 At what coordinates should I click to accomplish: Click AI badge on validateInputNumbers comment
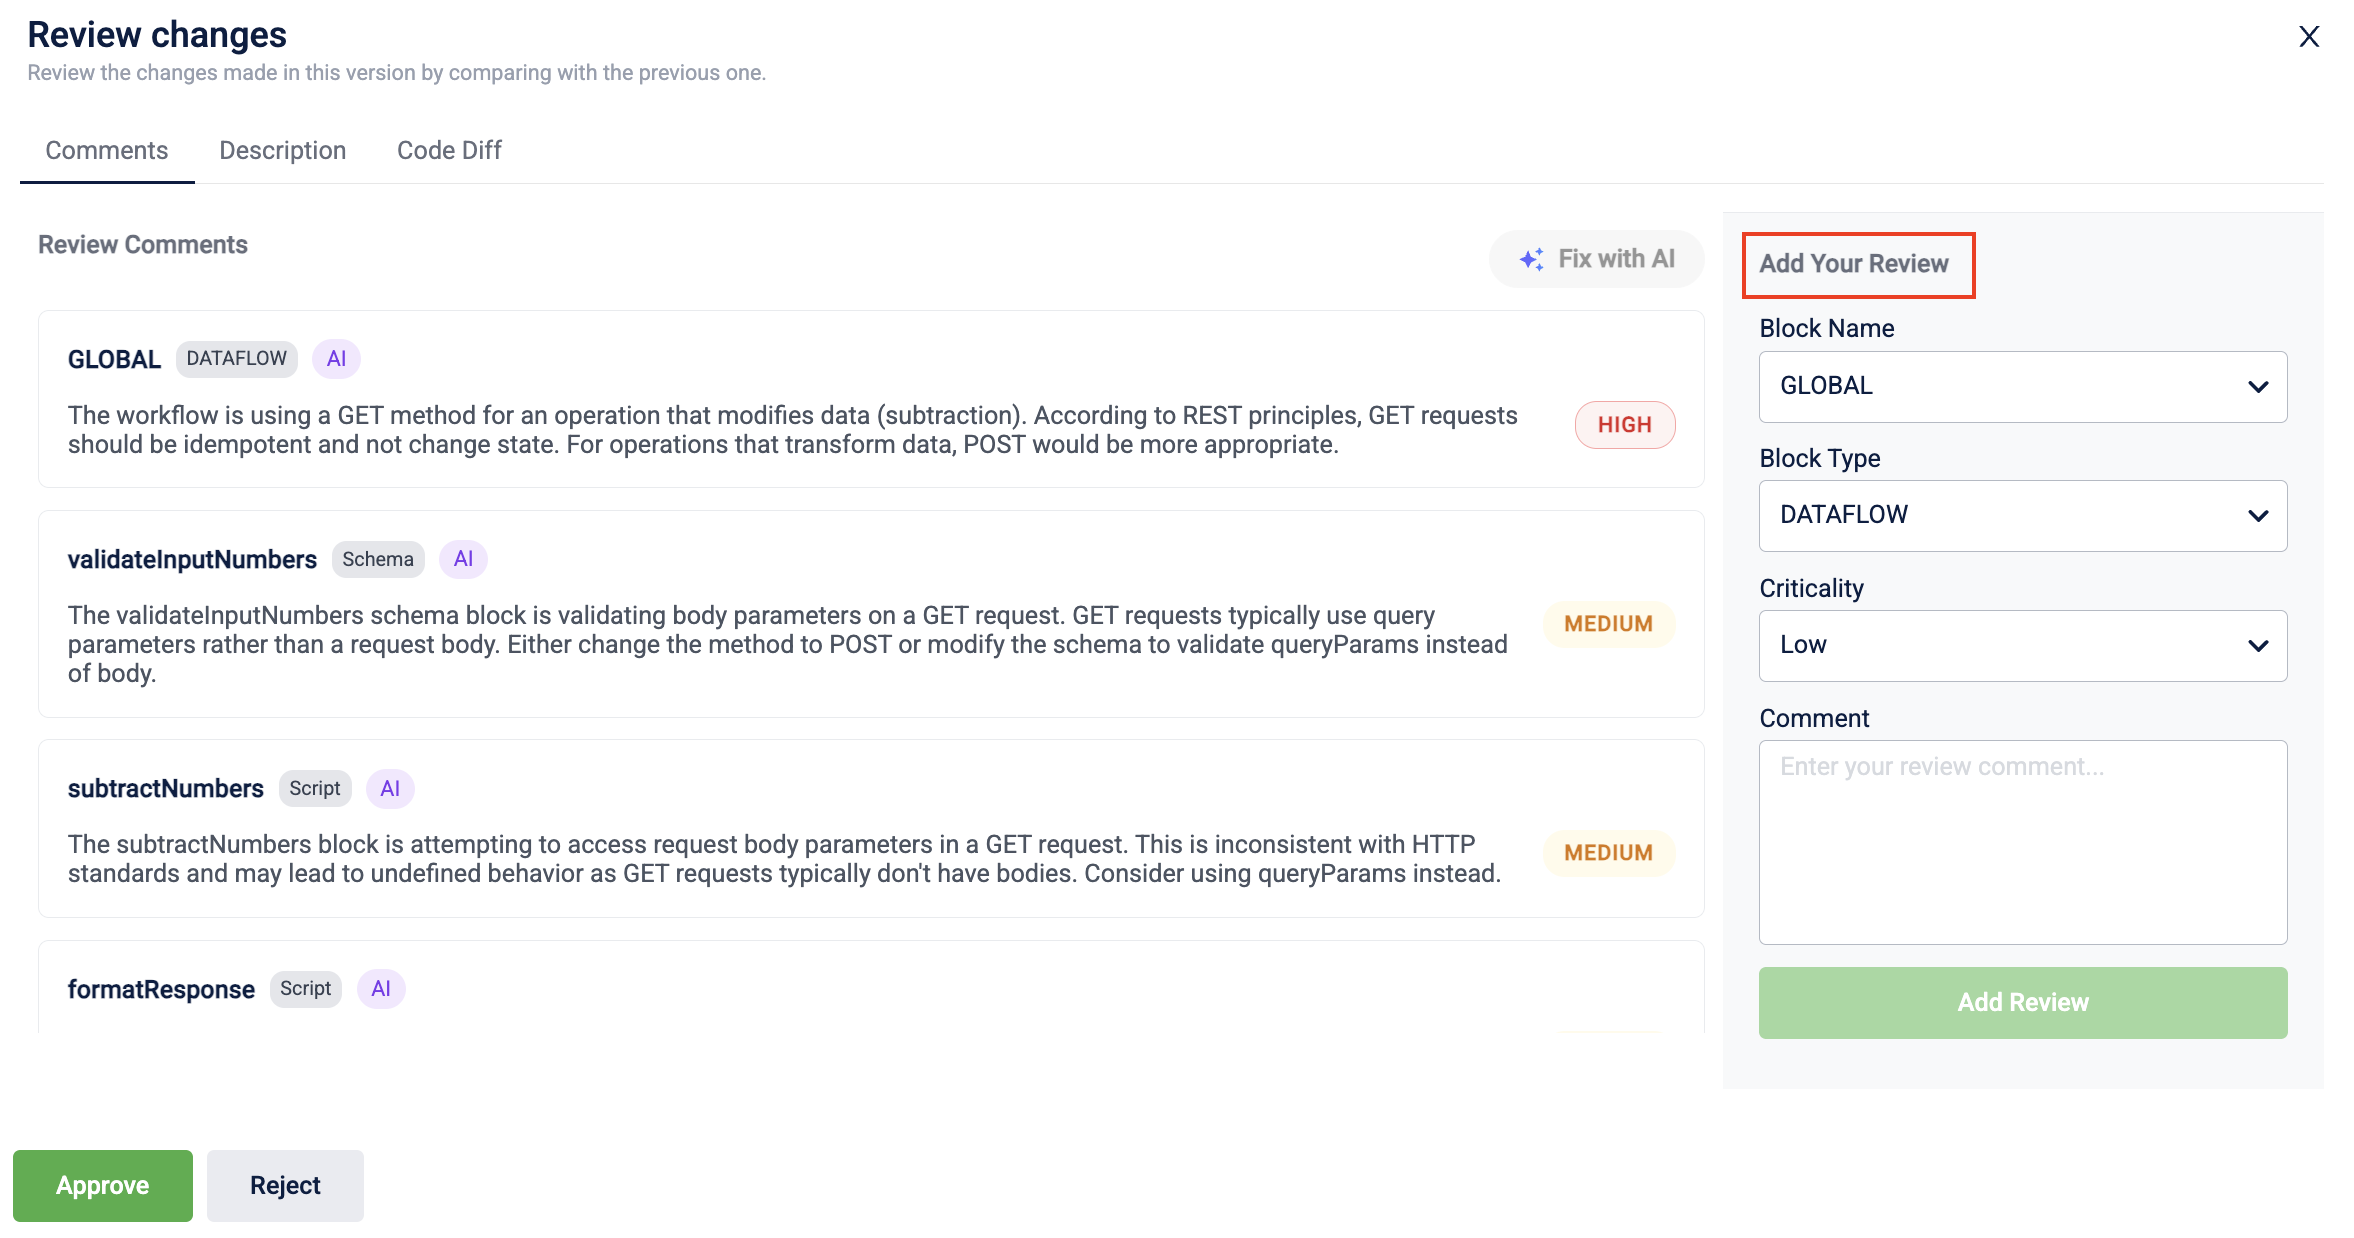click(463, 559)
